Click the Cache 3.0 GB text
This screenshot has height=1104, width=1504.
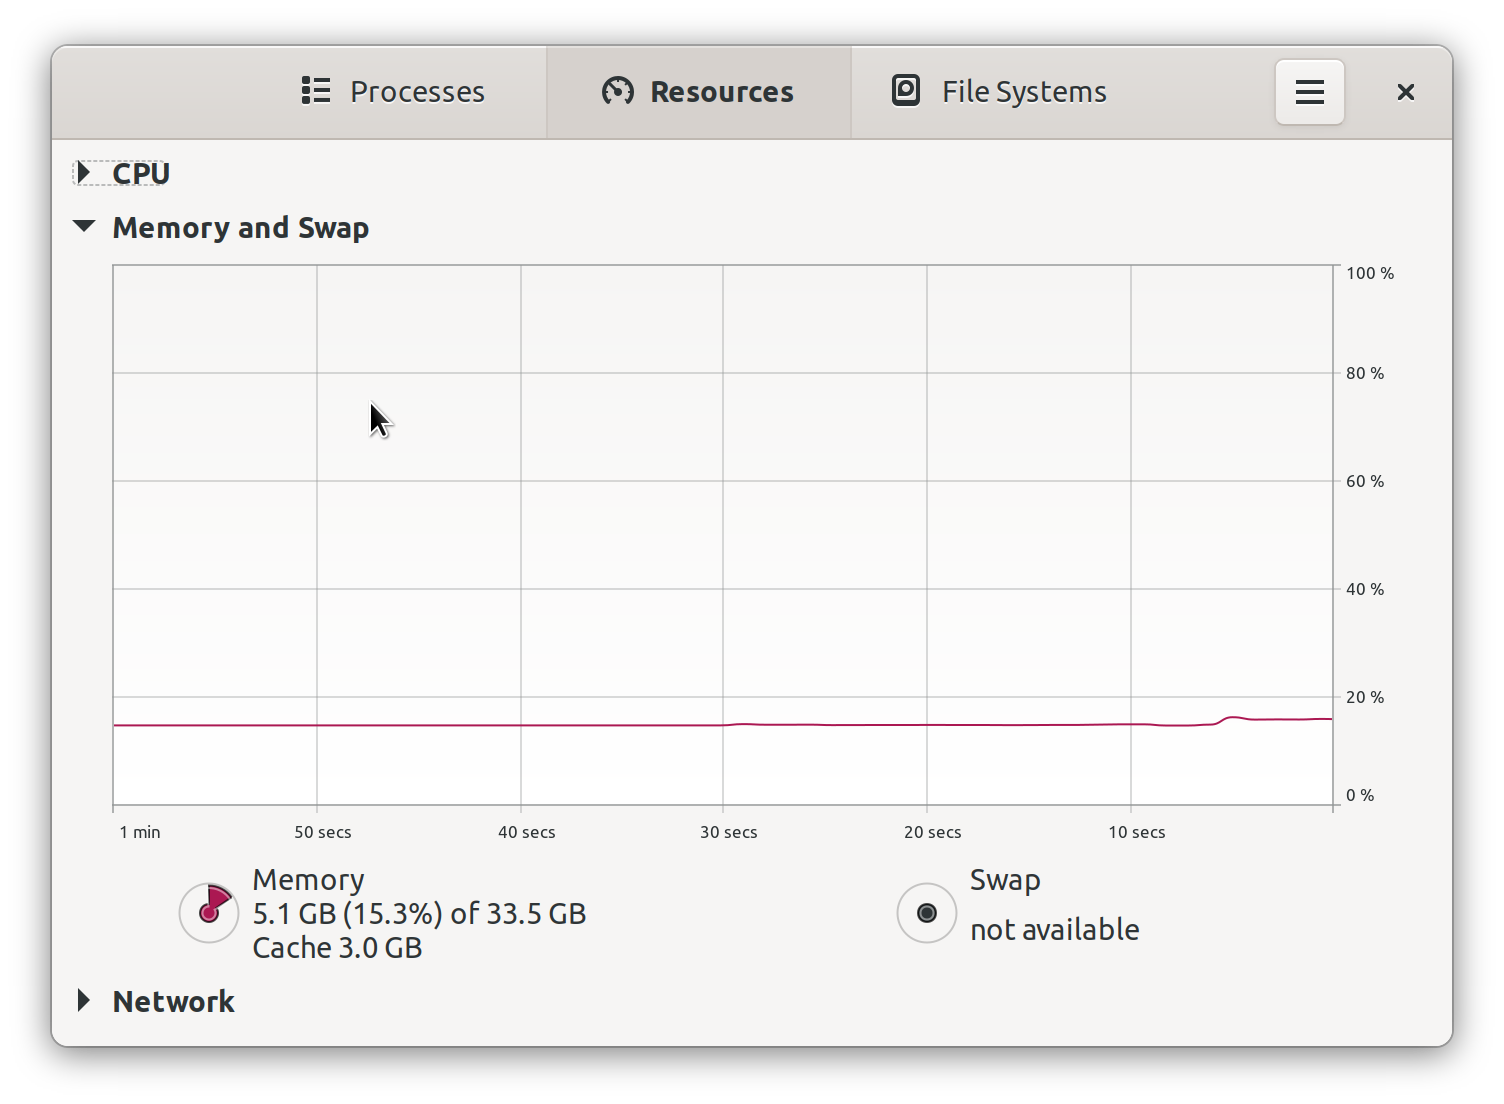[338, 948]
